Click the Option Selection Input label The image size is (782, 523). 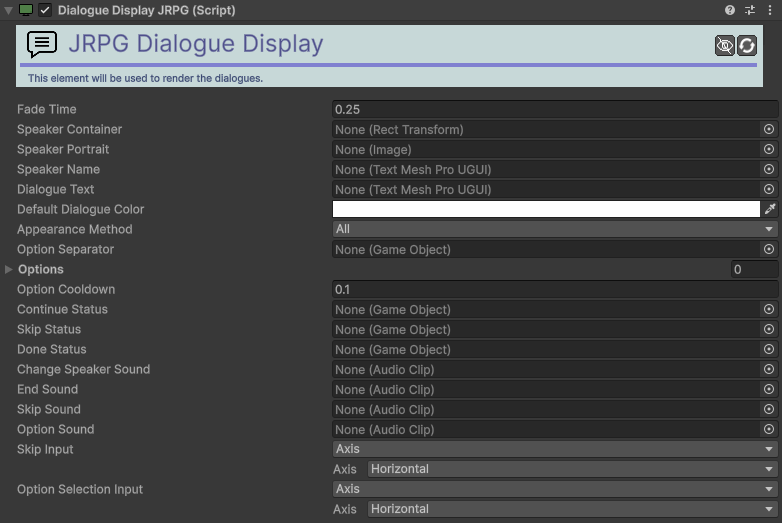point(80,489)
